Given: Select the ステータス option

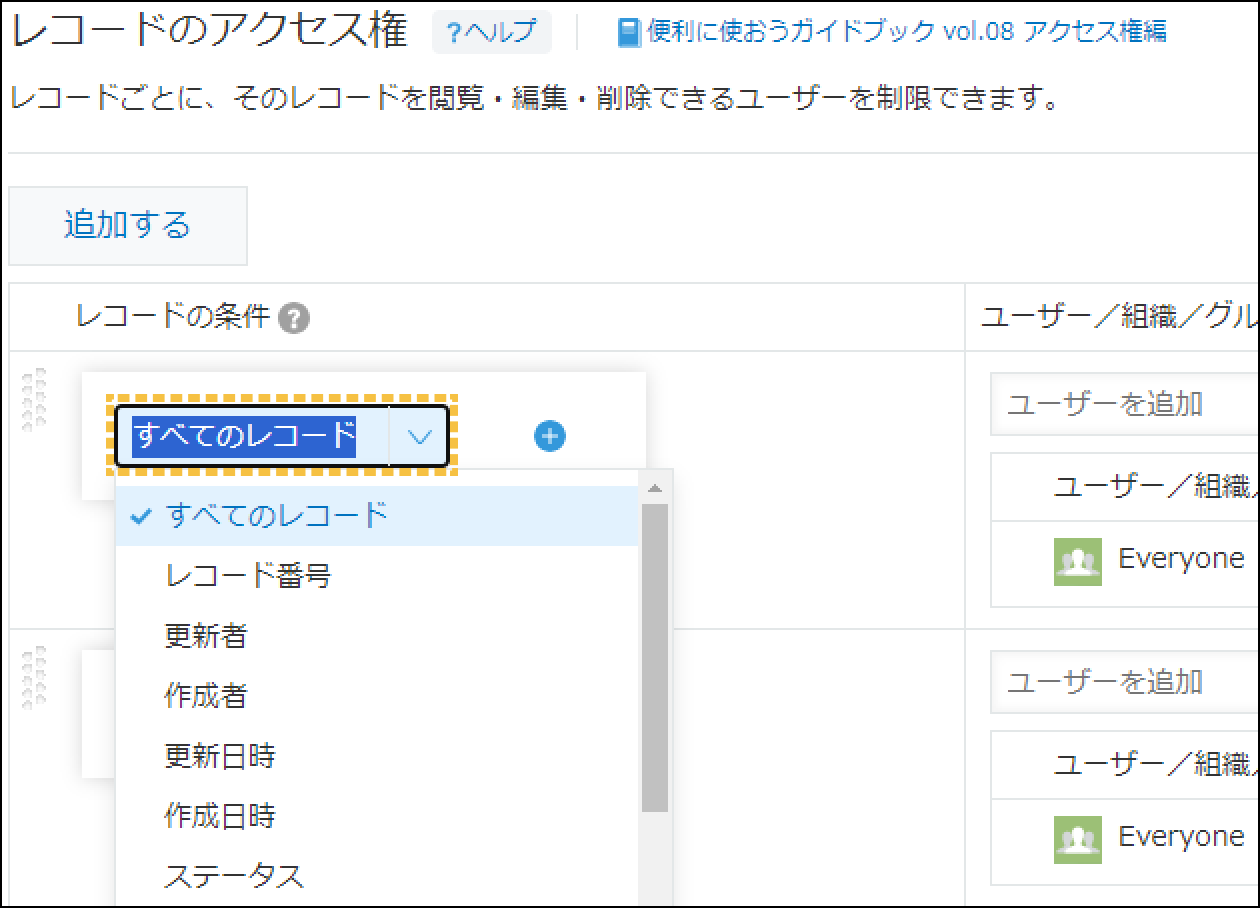Looking at the screenshot, I should (234, 877).
